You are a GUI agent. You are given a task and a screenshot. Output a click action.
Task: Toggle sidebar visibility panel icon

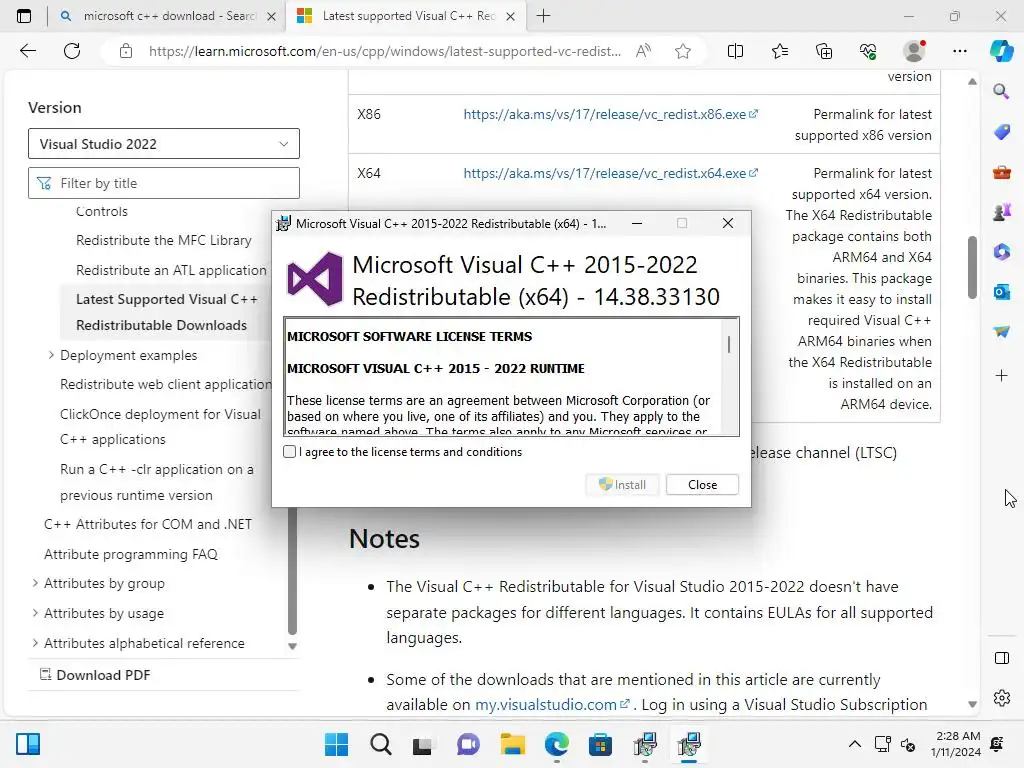pos(1001,658)
